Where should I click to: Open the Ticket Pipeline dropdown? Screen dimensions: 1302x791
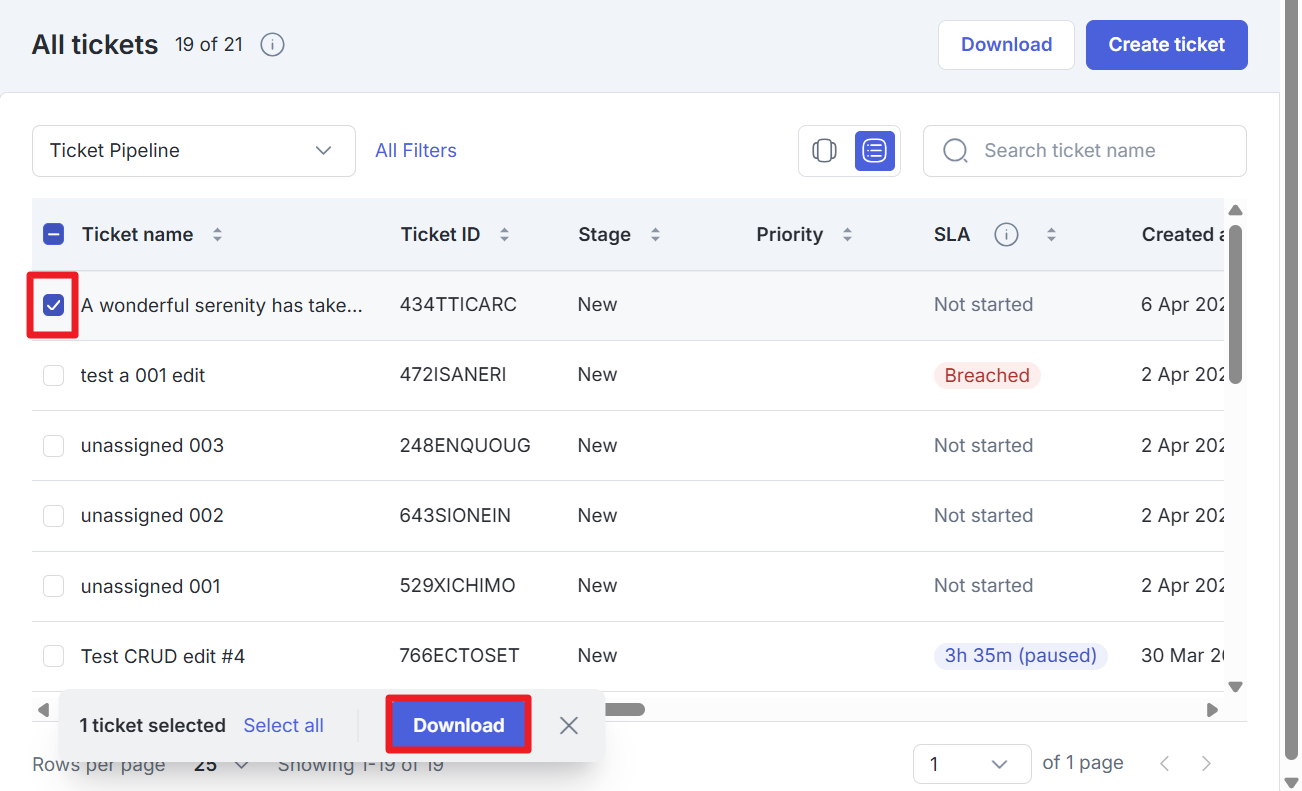[193, 151]
